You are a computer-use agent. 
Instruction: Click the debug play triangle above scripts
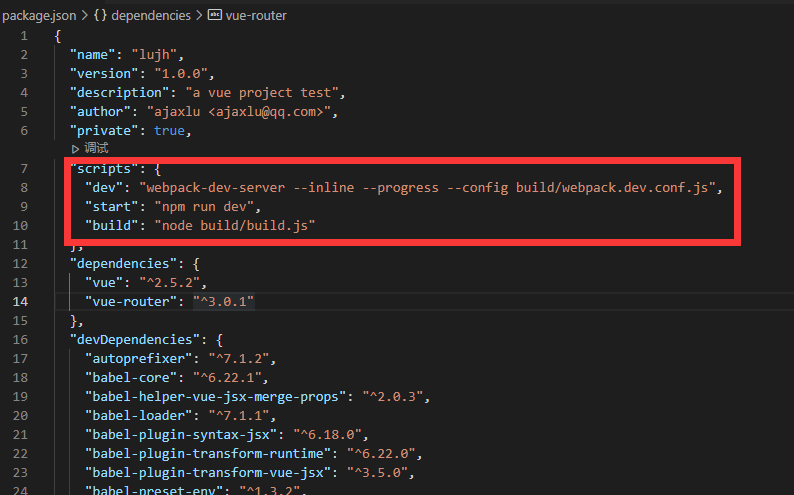point(75,149)
